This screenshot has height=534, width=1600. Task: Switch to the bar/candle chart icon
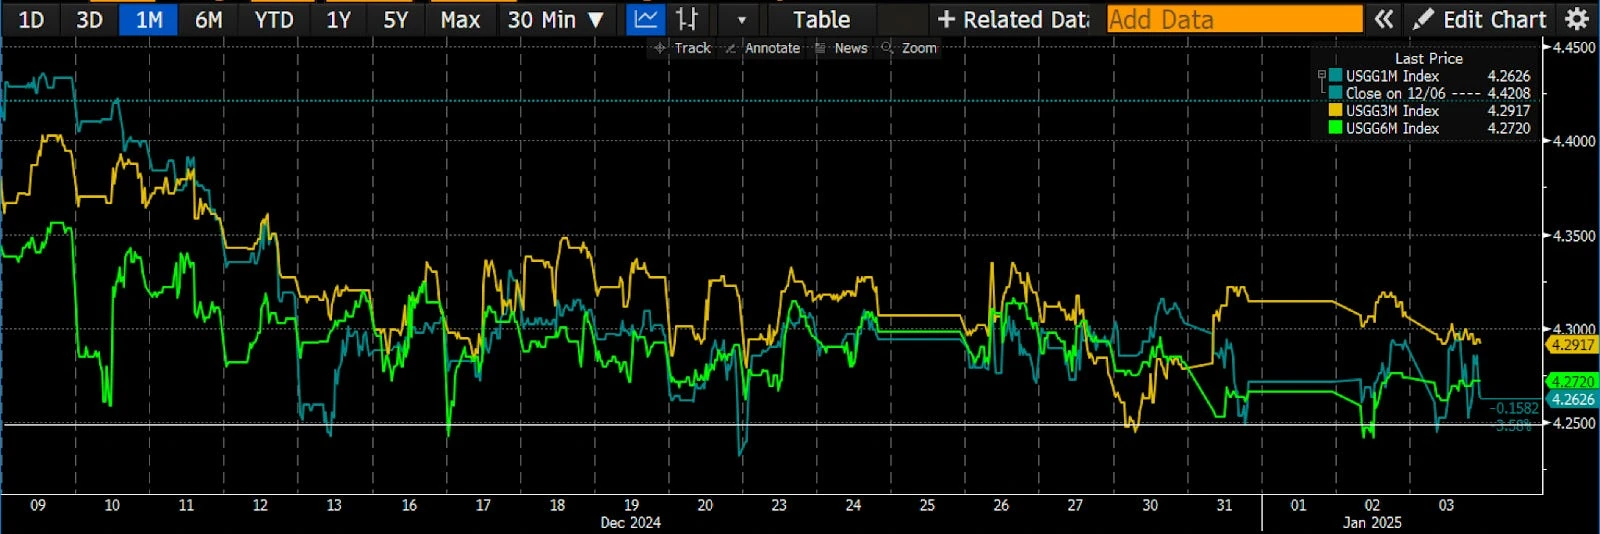(688, 19)
